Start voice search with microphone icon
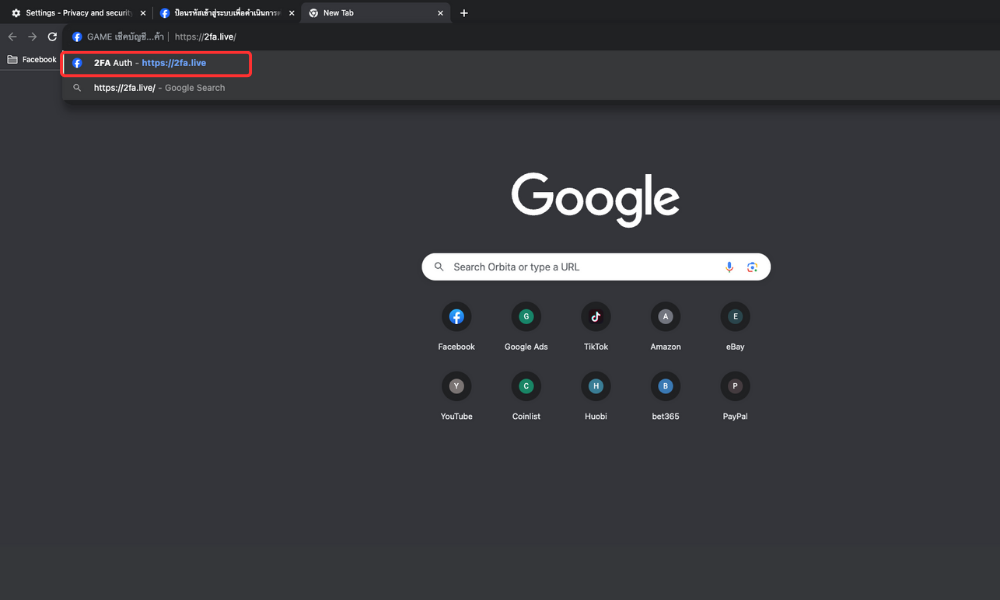Screen dimensions: 1000x600 pos(729,267)
